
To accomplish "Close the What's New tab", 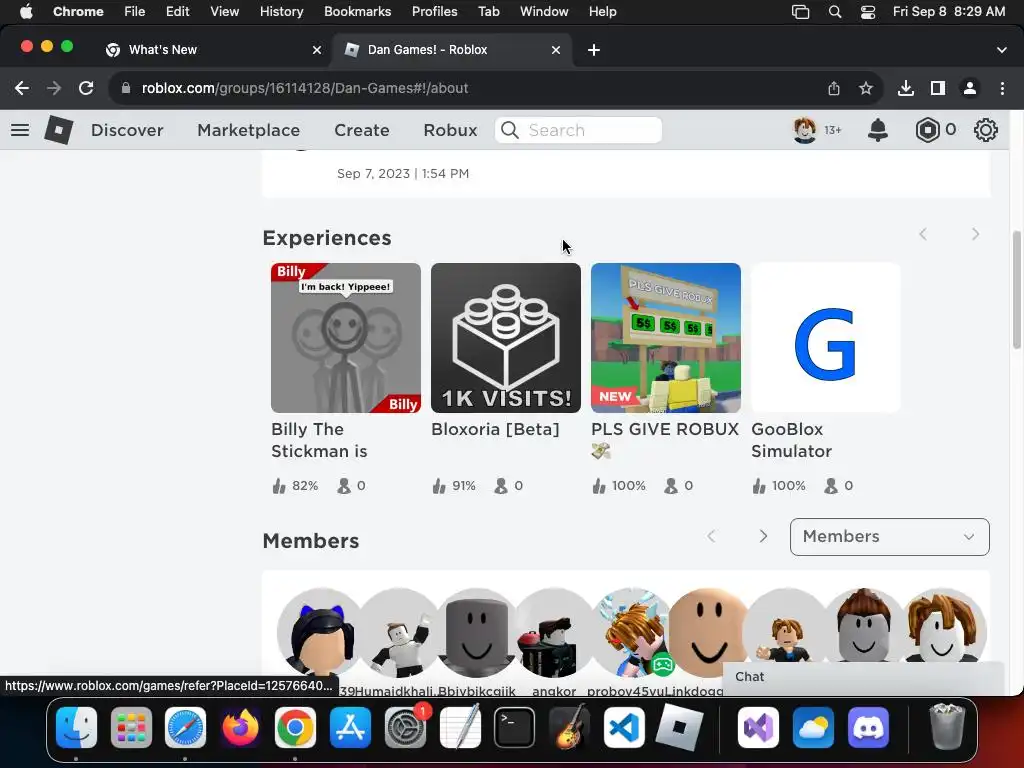I will click(x=317, y=50).
